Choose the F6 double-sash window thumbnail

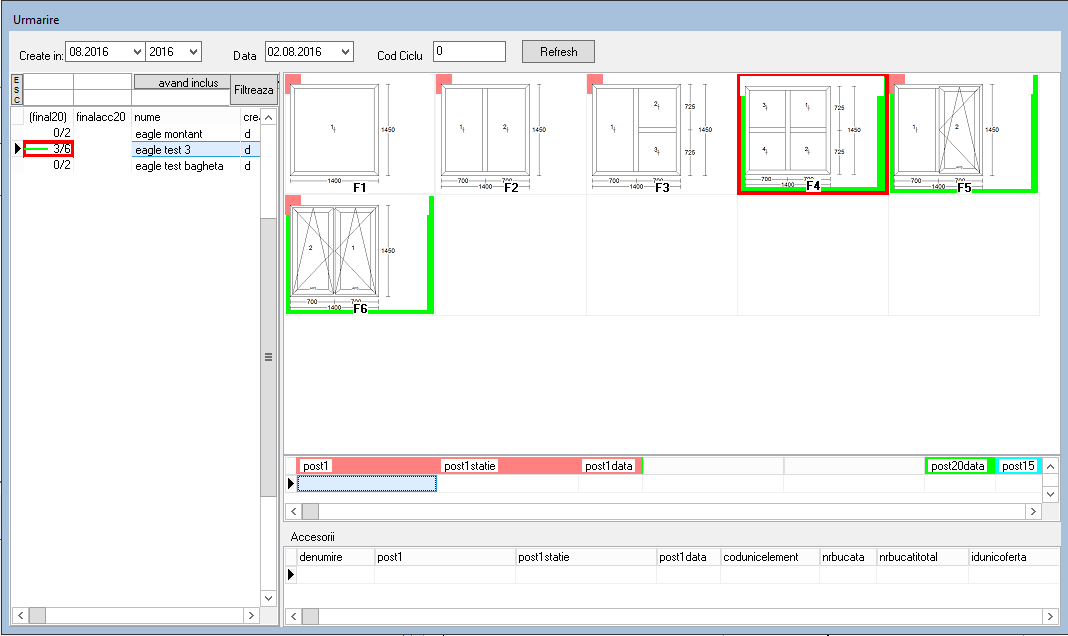[x=360, y=255]
